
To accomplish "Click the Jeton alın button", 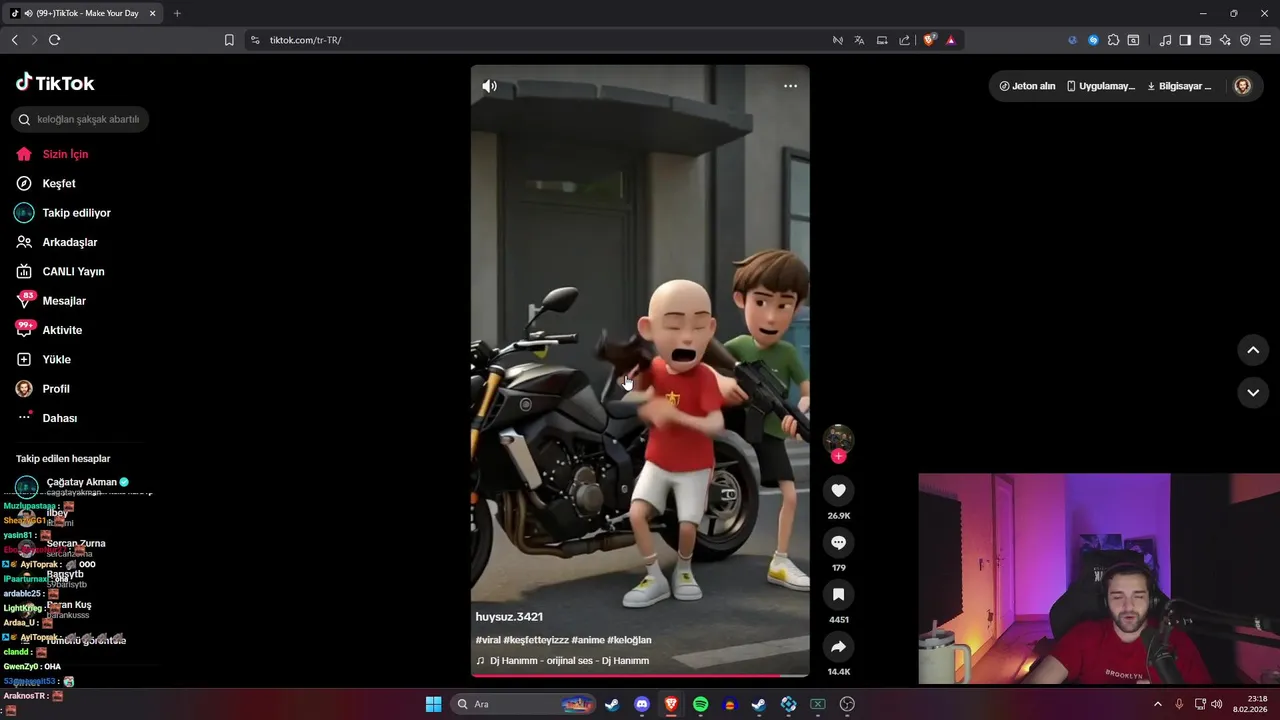I will (1027, 86).
